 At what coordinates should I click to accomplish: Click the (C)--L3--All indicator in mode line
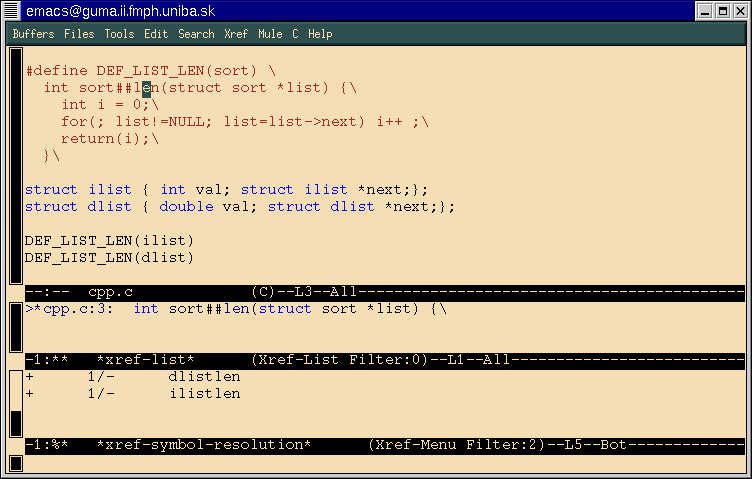(304, 292)
